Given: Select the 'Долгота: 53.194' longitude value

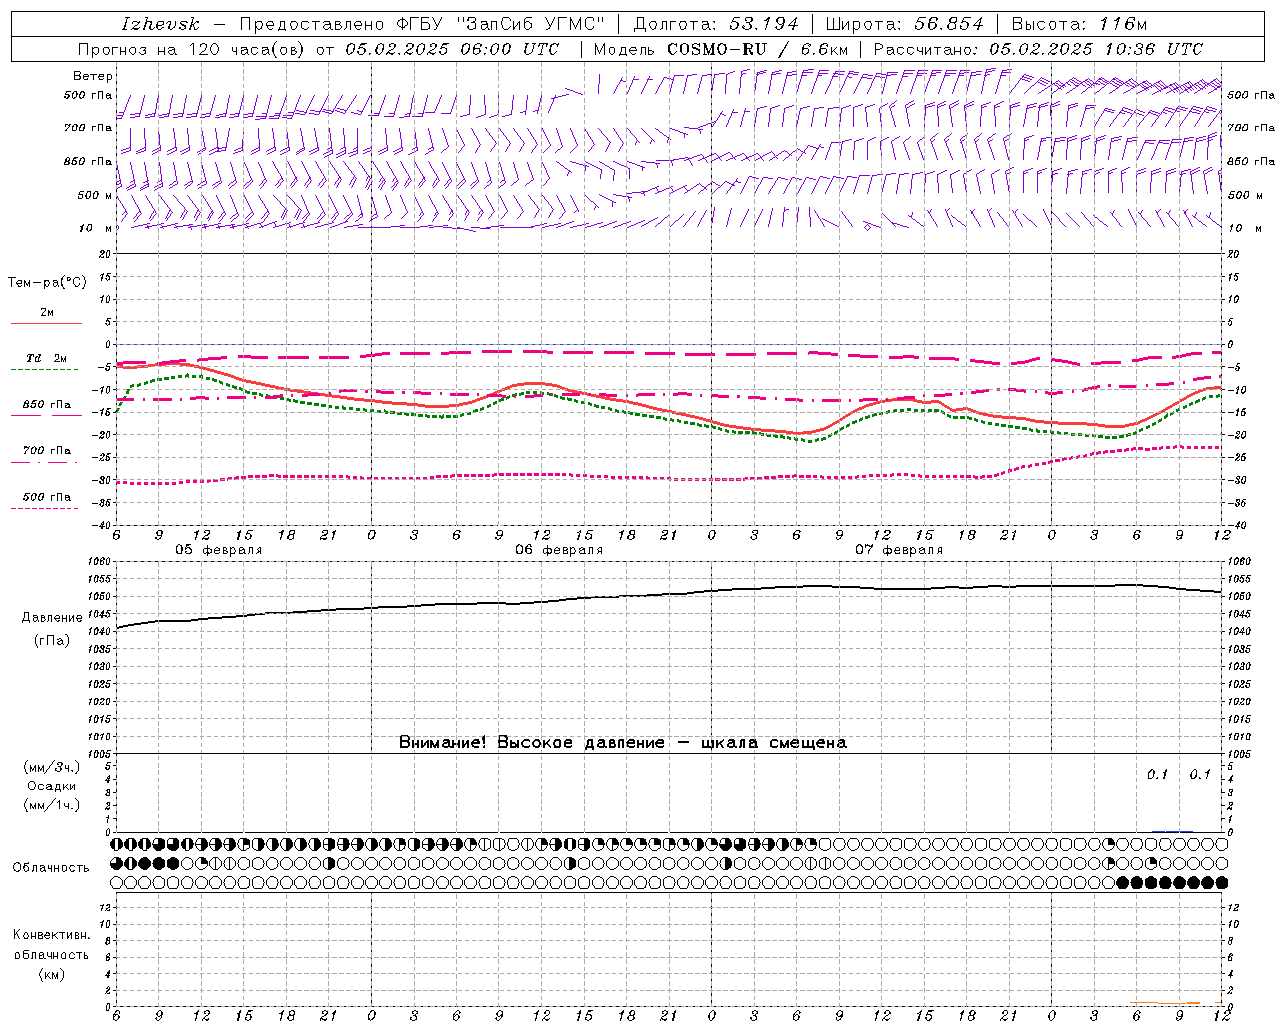Looking at the screenshot, I should [x=716, y=24].
